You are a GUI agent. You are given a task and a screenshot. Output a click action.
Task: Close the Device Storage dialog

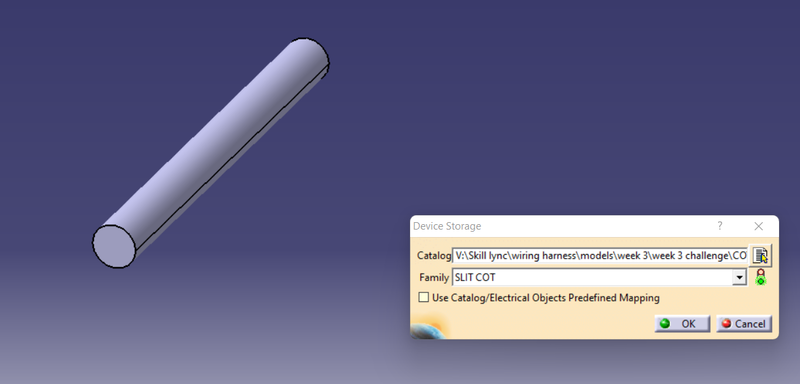[759, 226]
